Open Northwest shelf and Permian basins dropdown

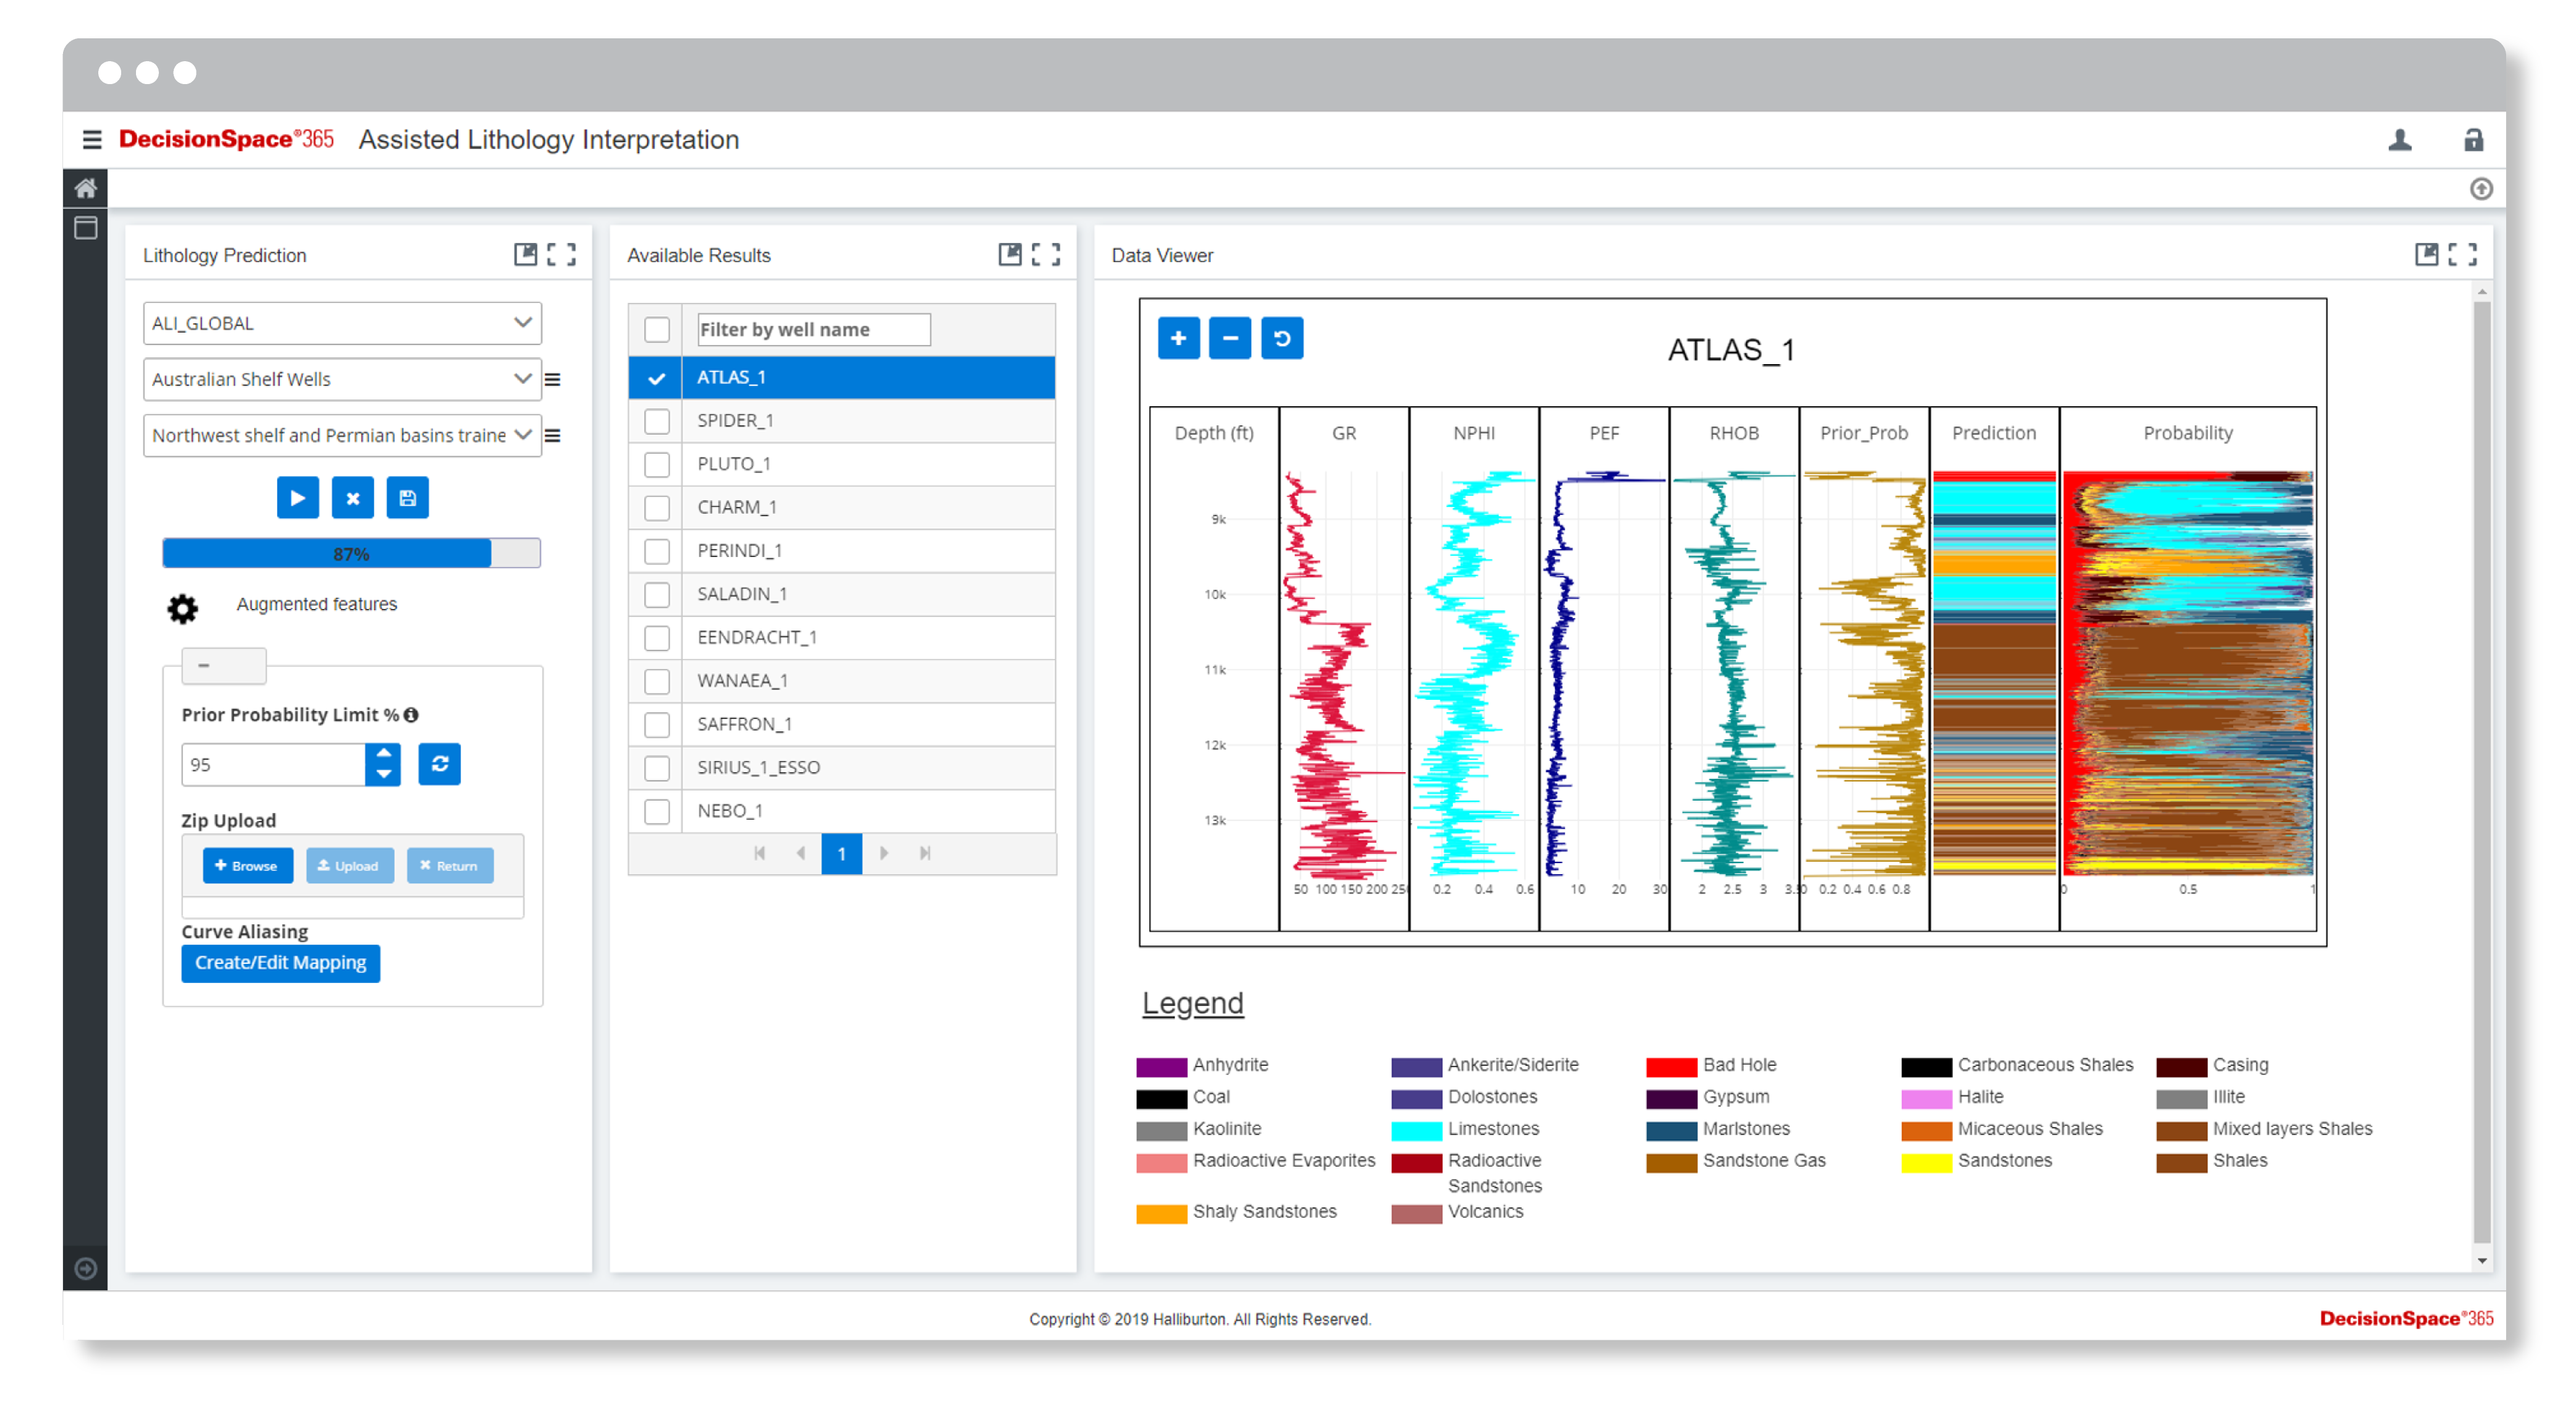341,435
